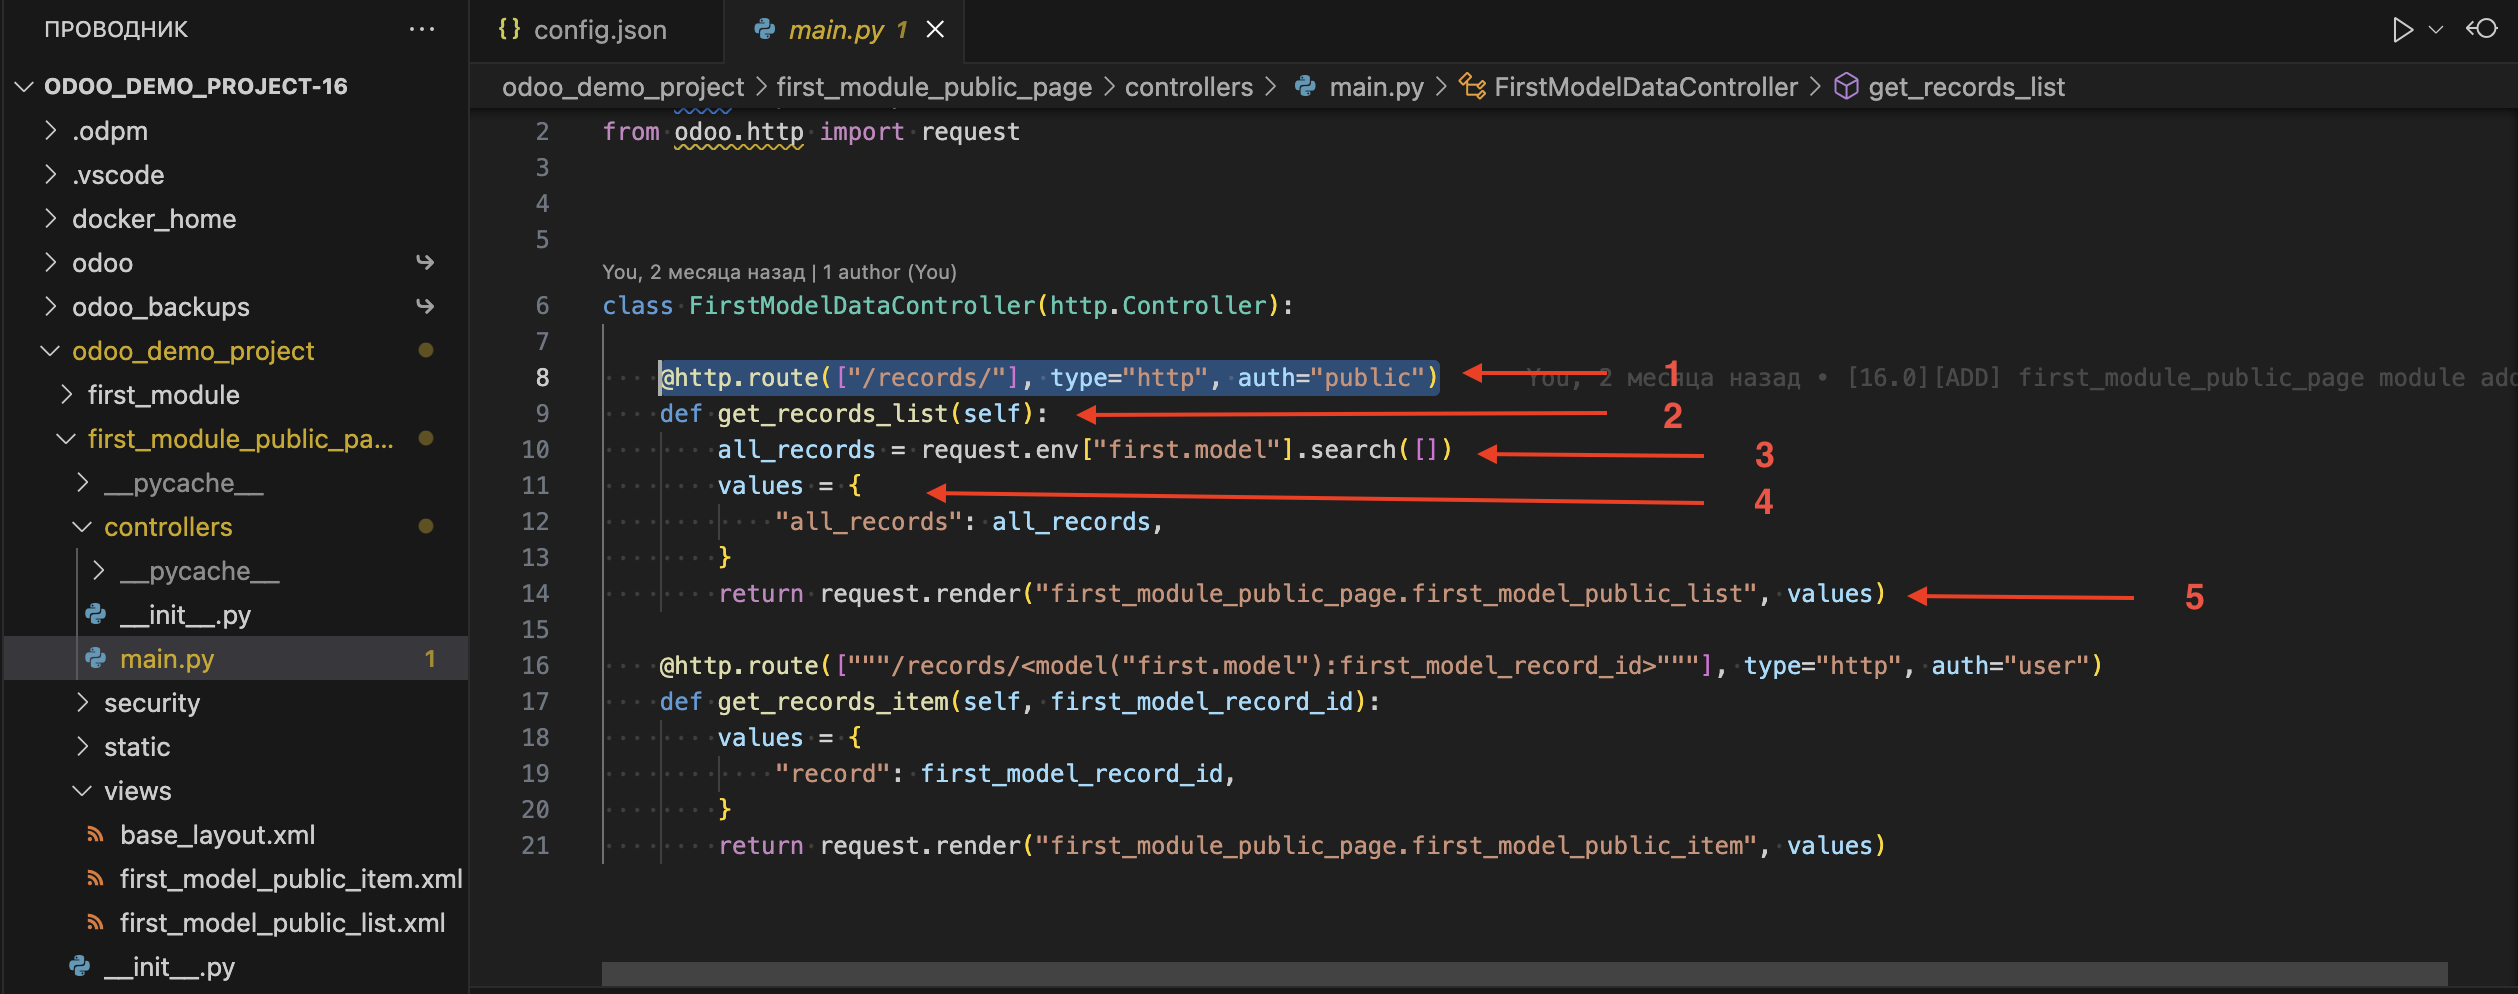The height and width of the screenshot is (994, 2518).
Task: Click XML icon beside first_model_public_list.xml
Action: tap(96, 923)
